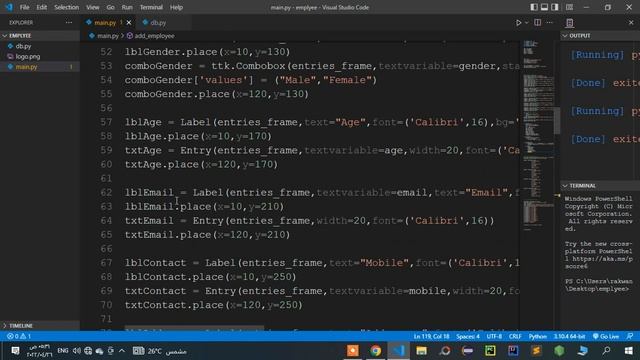
Task: Click line number 62 in the gutter
Action: click(x=106, y=193)
